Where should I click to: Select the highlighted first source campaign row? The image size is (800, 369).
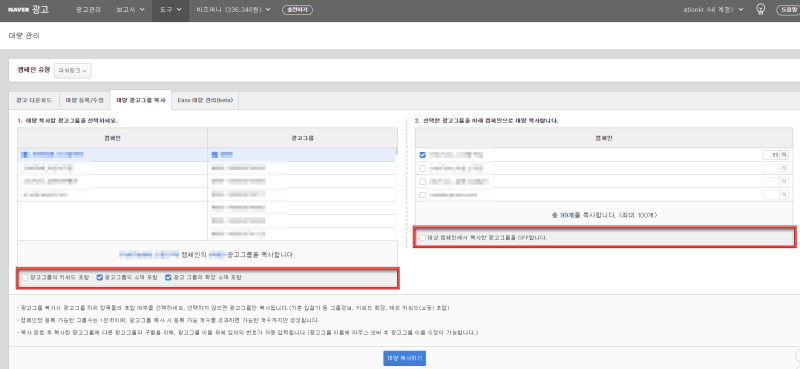112,155
